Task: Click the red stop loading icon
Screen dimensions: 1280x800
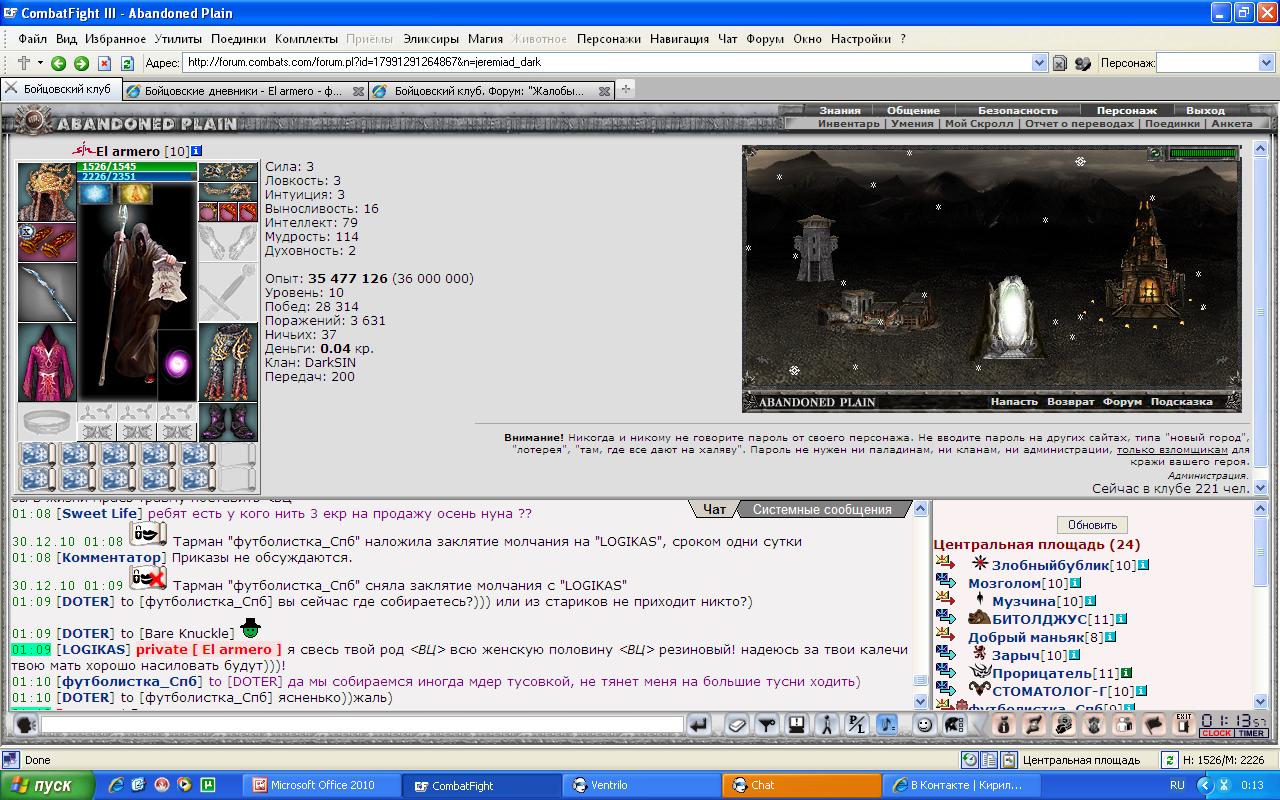Action: pyautogui.click(x=104, y=63)
